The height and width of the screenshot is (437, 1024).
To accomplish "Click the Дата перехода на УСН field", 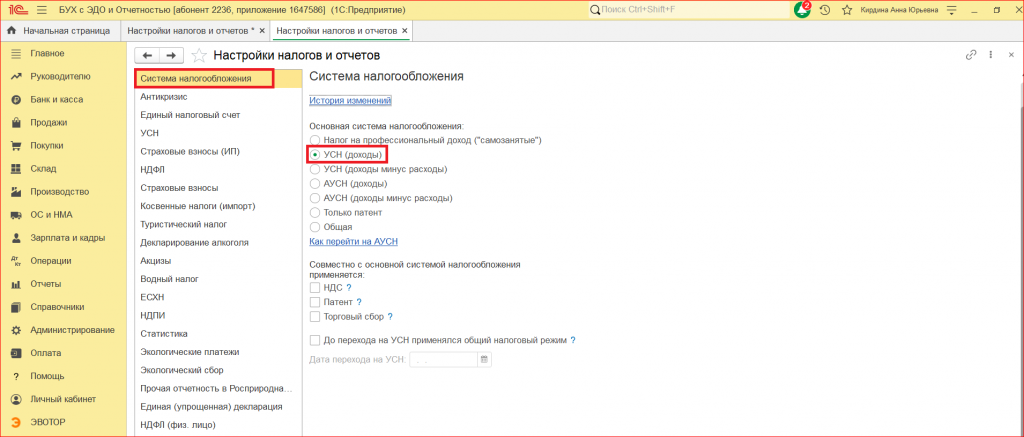I will click(x=443, y=359).
